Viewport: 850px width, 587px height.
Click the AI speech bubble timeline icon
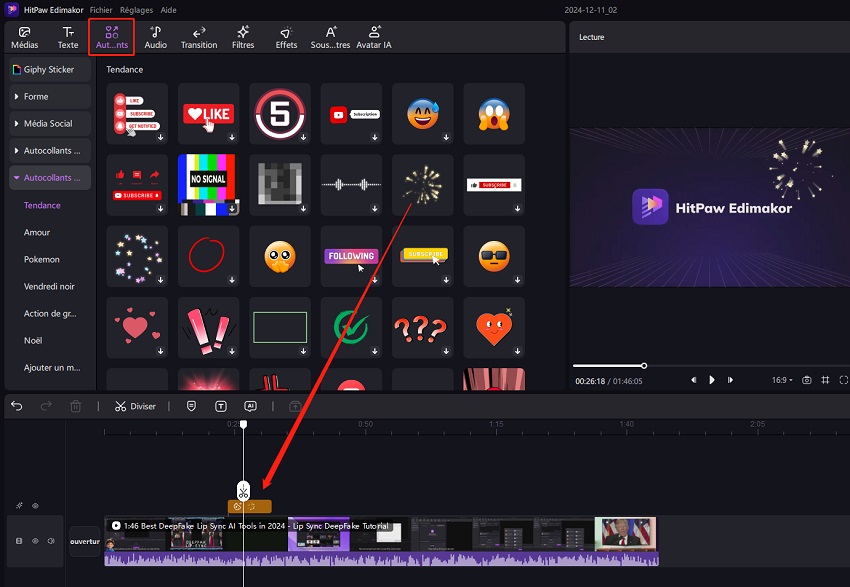pos(250,406)
